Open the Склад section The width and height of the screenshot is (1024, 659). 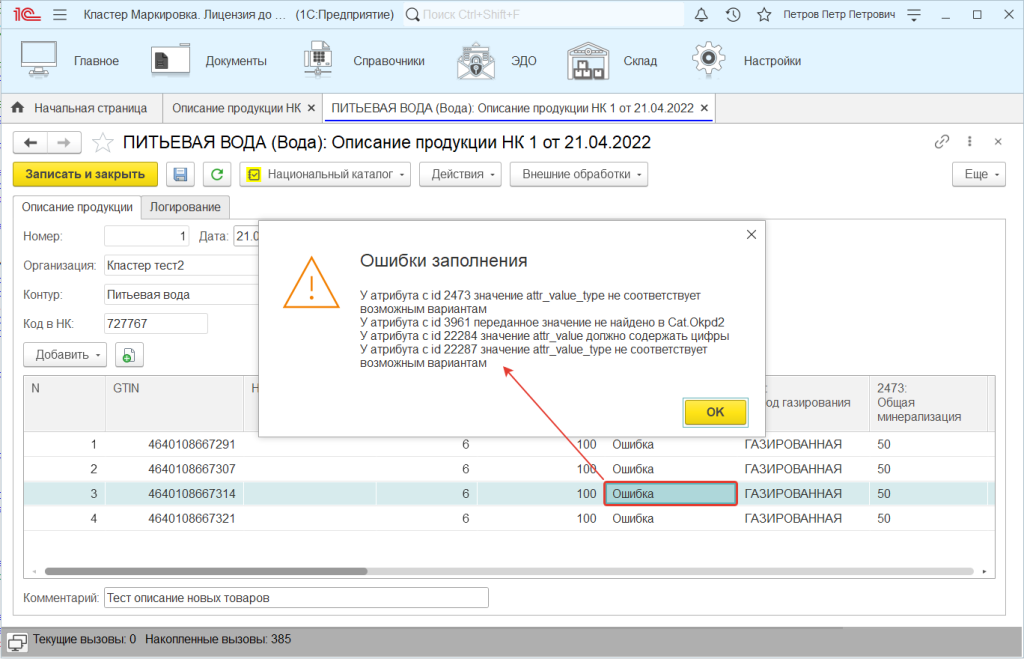coord(612,60)
